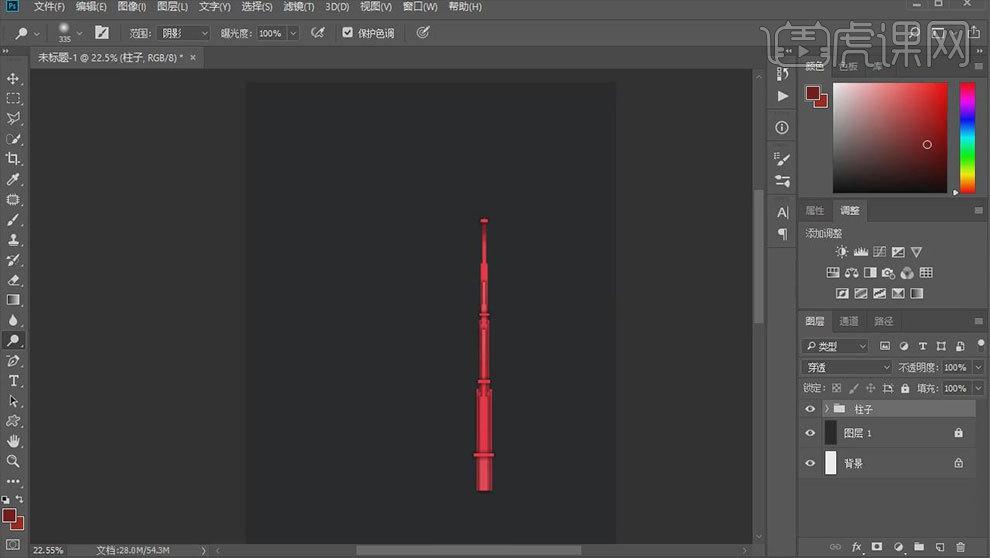Switch to the 属性 tab
Screen dimensions: 990x558
coord(815,211)
